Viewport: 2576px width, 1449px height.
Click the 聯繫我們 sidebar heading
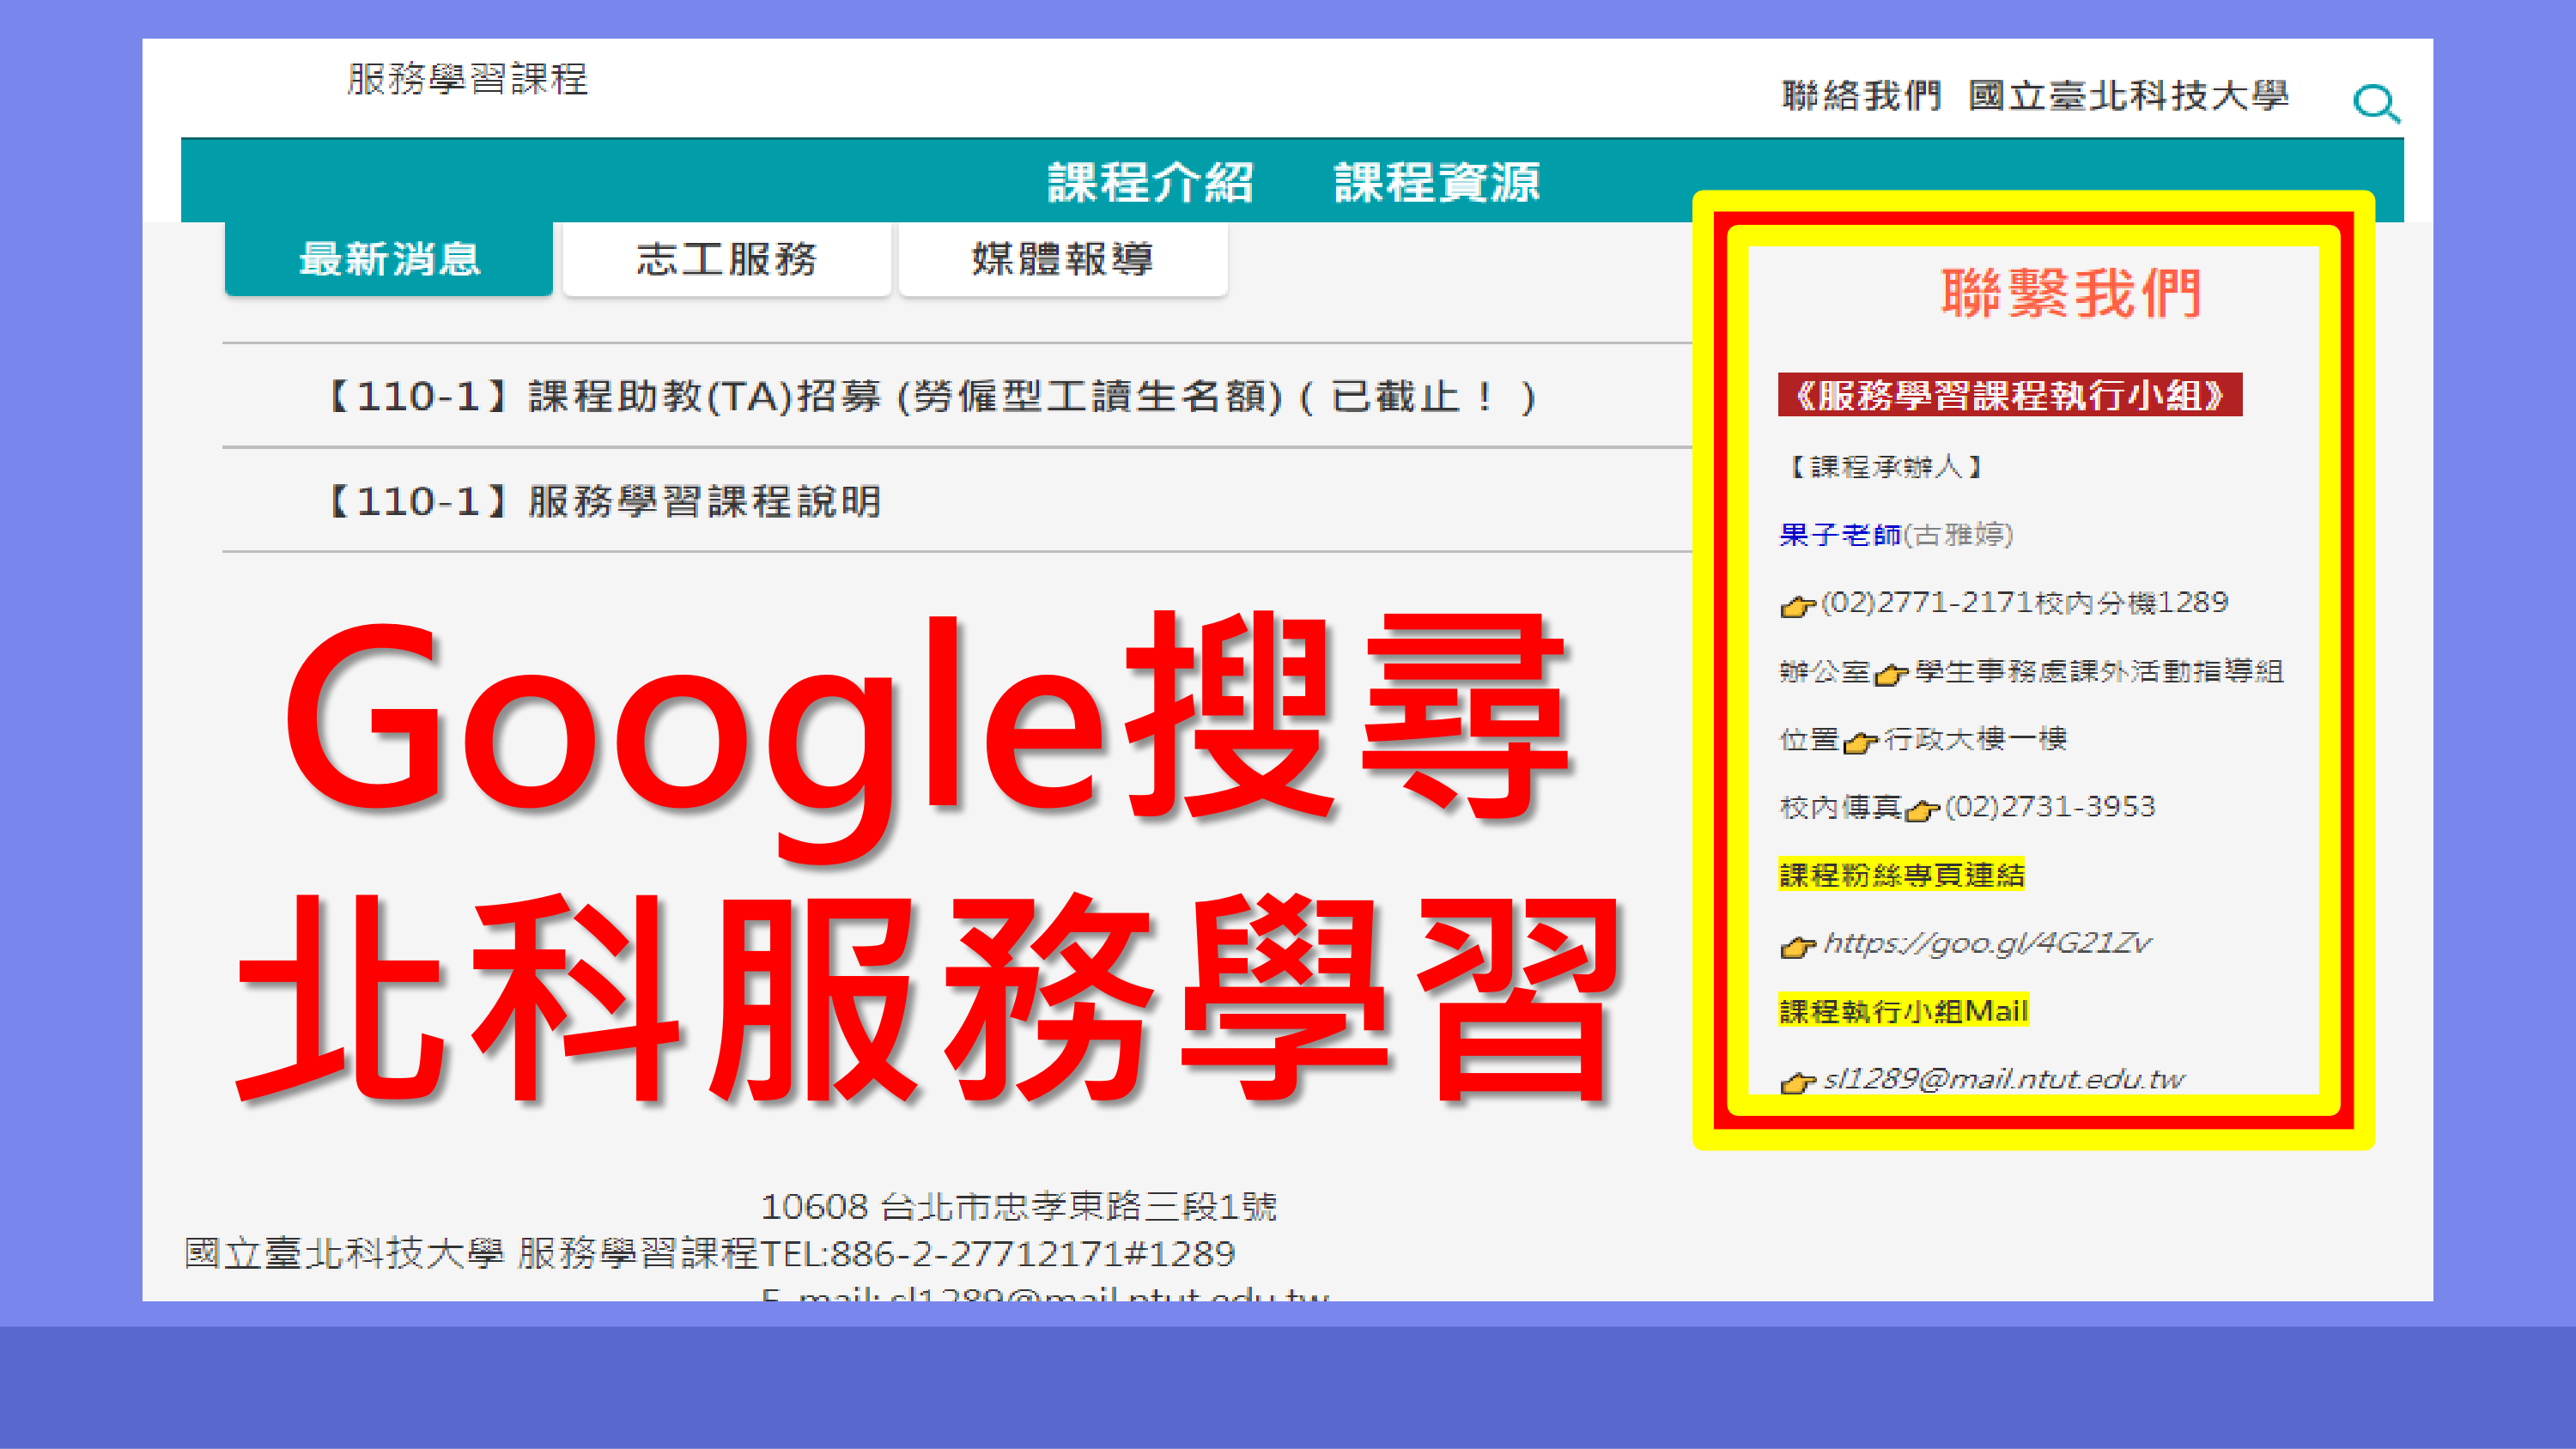tap(2071, 293)
